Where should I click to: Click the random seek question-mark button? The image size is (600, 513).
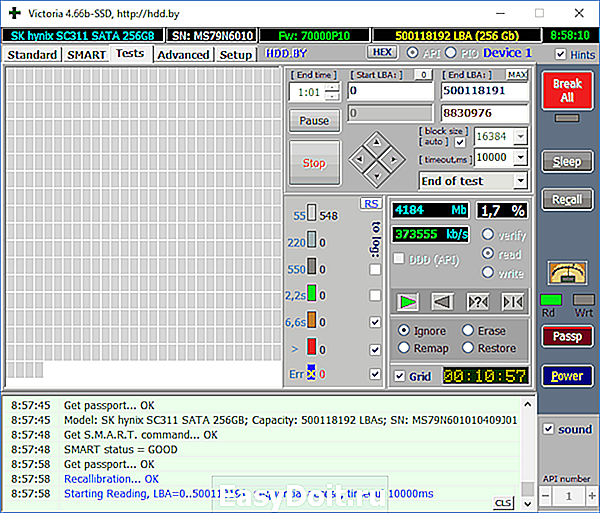point(478,302)
